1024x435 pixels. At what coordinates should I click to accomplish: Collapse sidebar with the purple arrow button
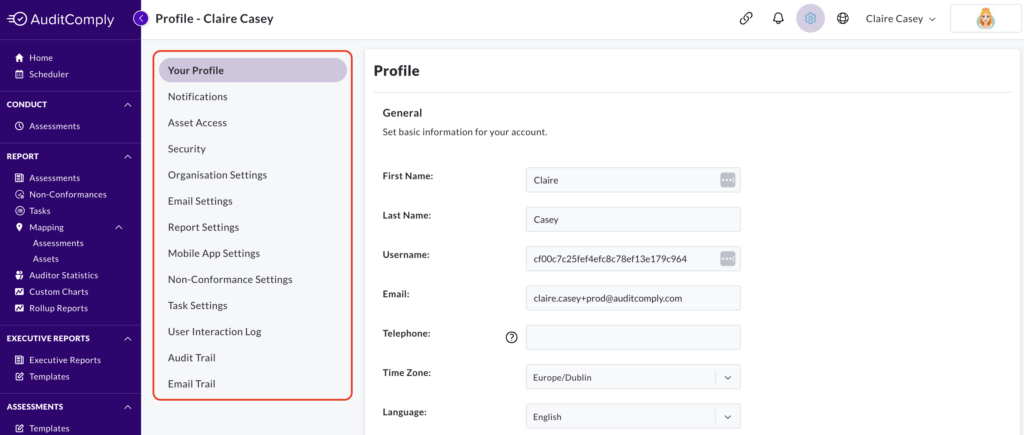point(140,19)
